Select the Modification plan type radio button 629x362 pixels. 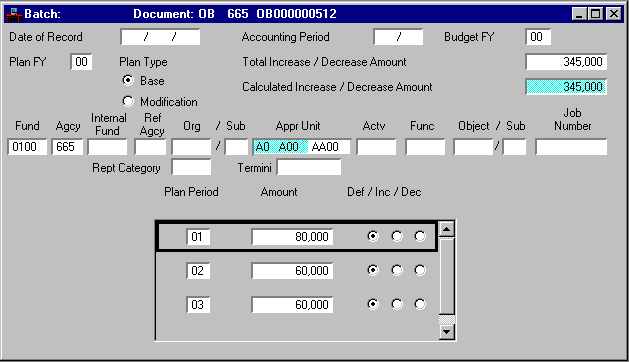[x=128, y=101]
